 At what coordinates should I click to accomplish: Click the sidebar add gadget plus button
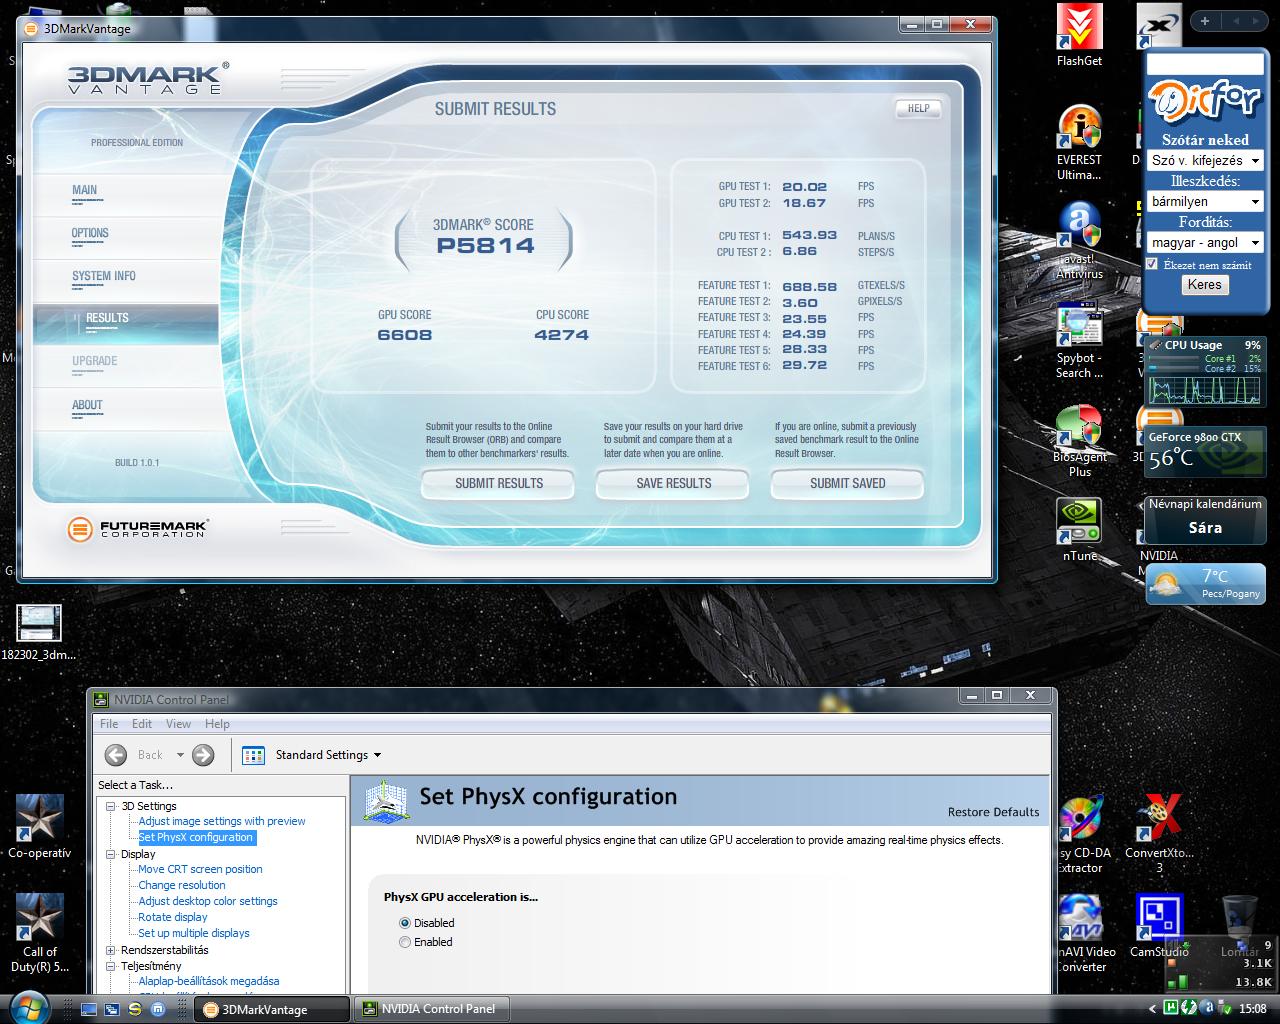1206,21
